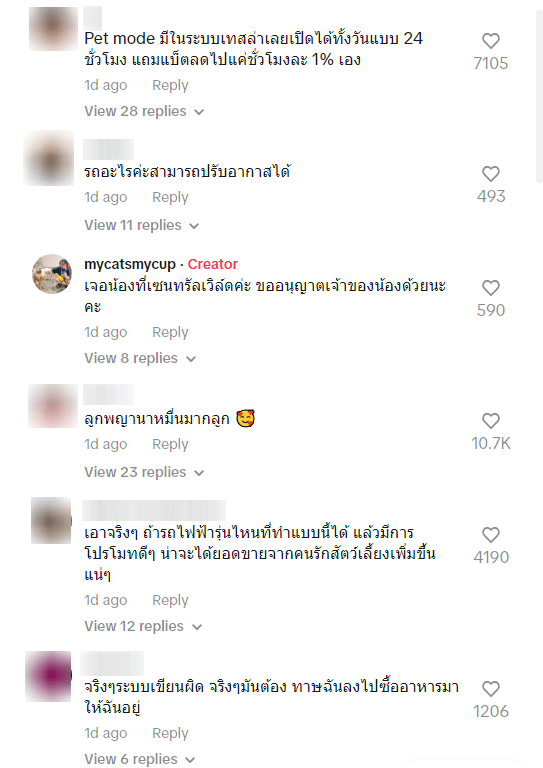Like the creator's comment with 590 likes
543x768 pixels.
(x=491, y=288)
